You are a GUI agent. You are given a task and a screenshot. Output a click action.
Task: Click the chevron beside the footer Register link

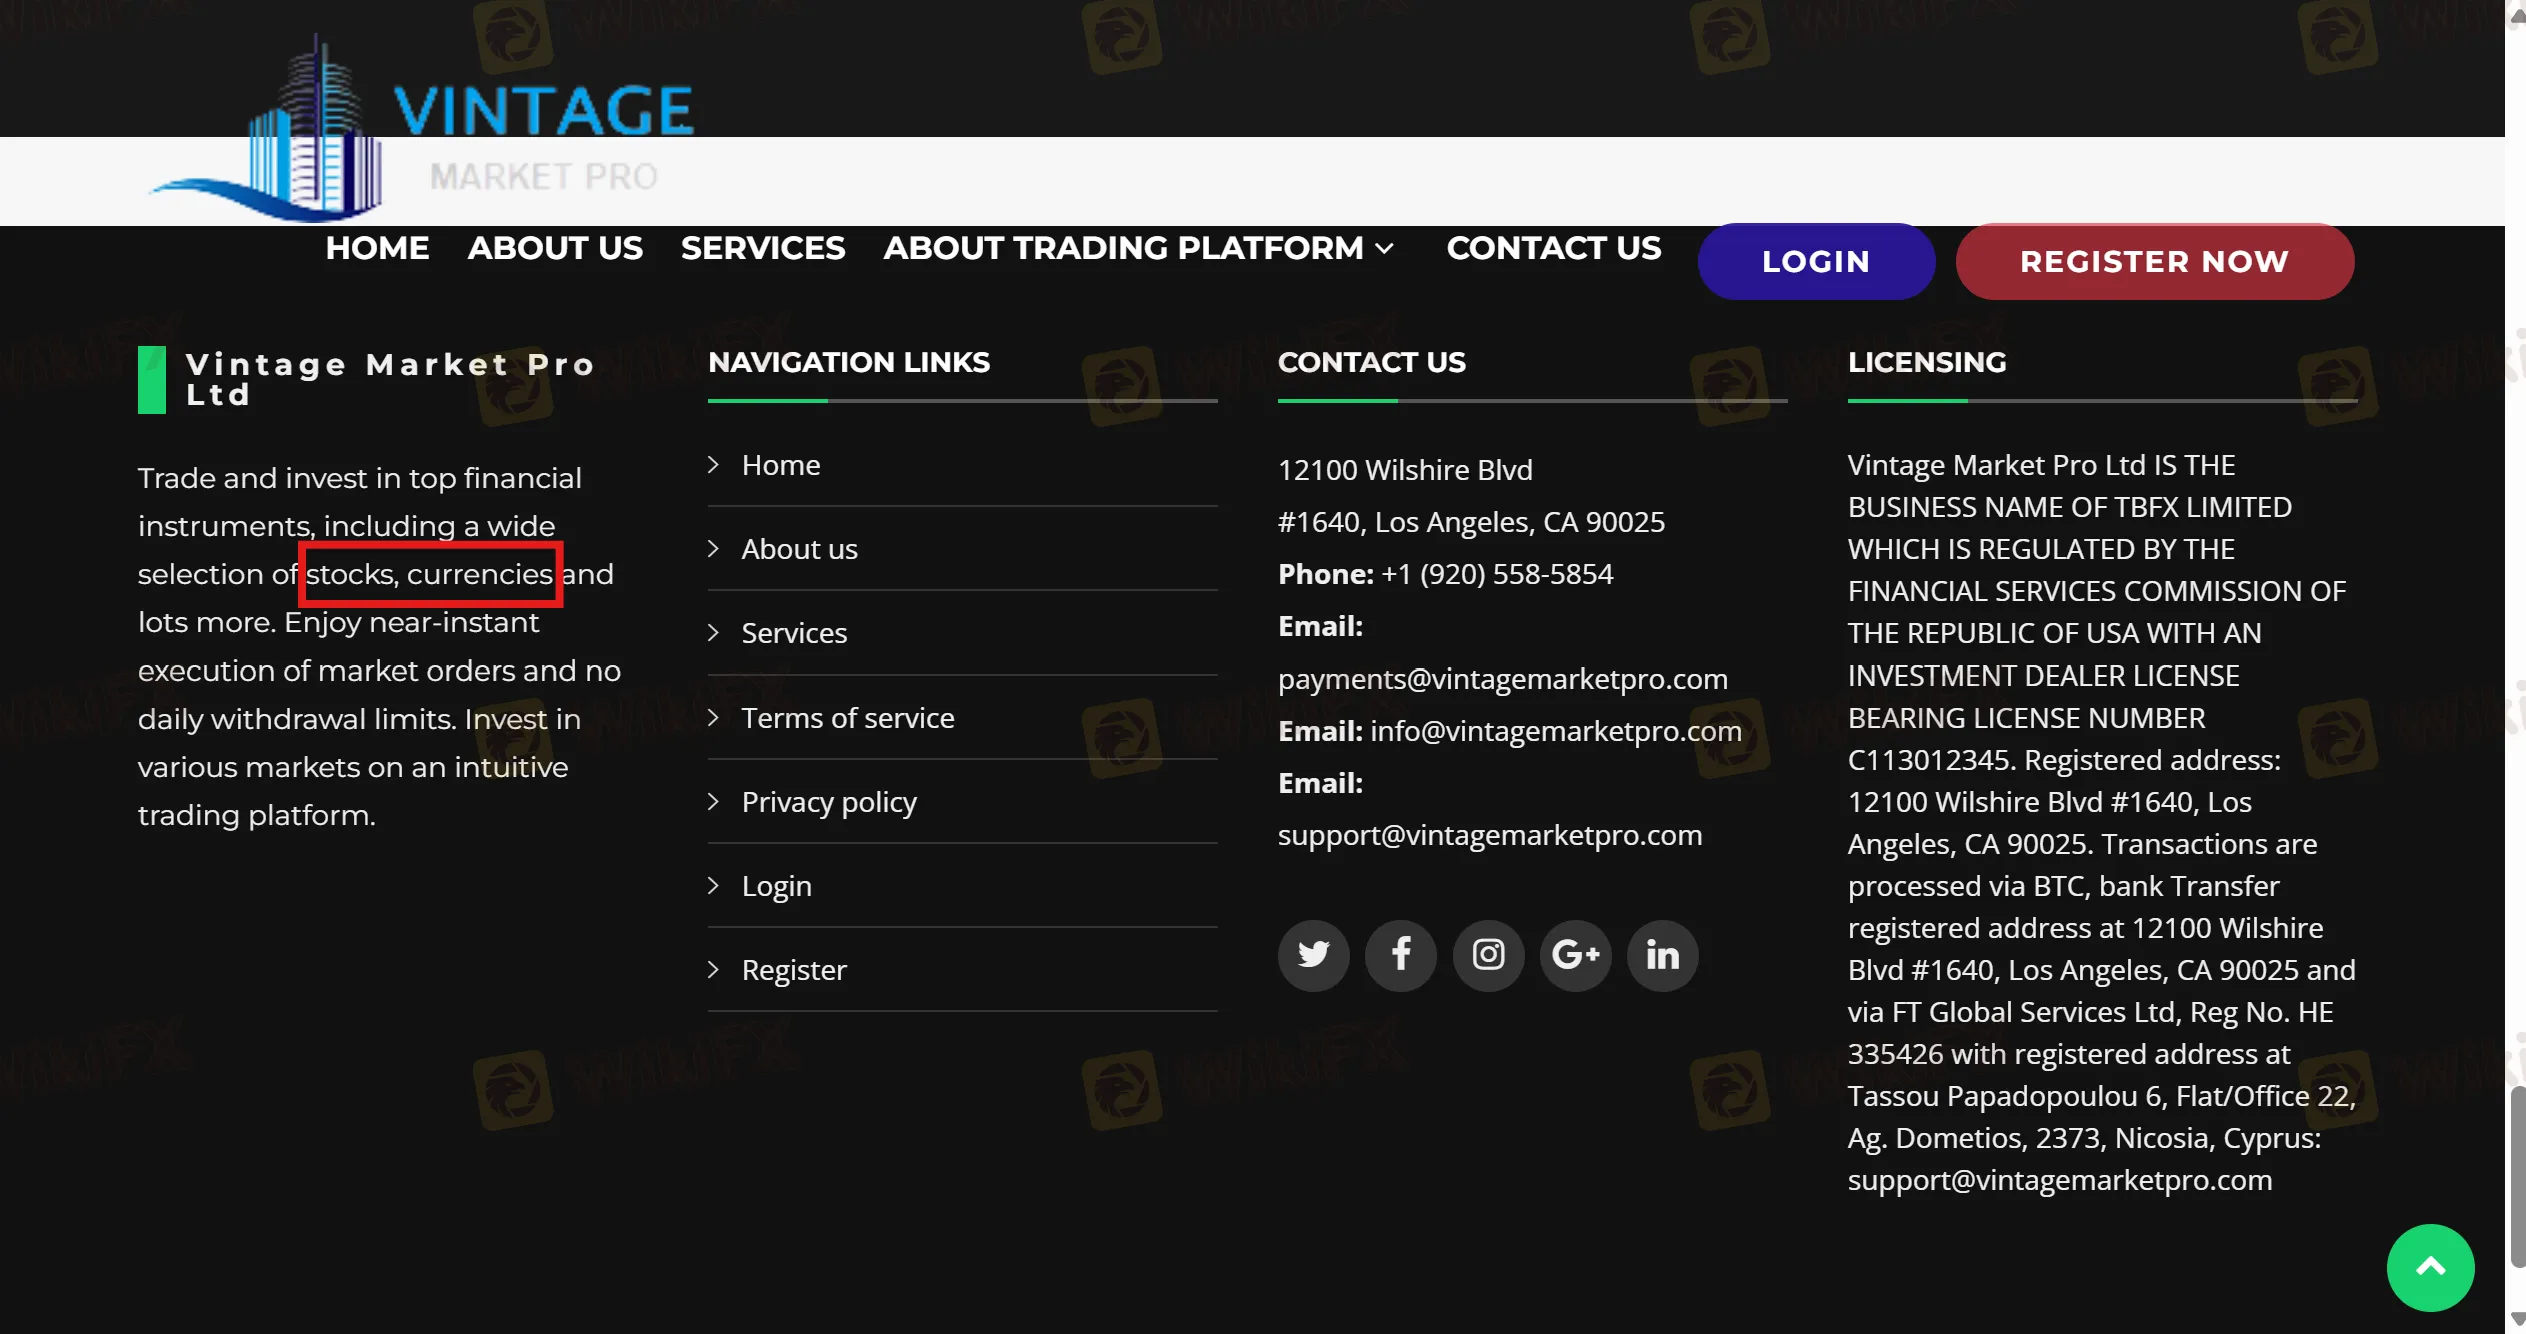tap(713, 969)
